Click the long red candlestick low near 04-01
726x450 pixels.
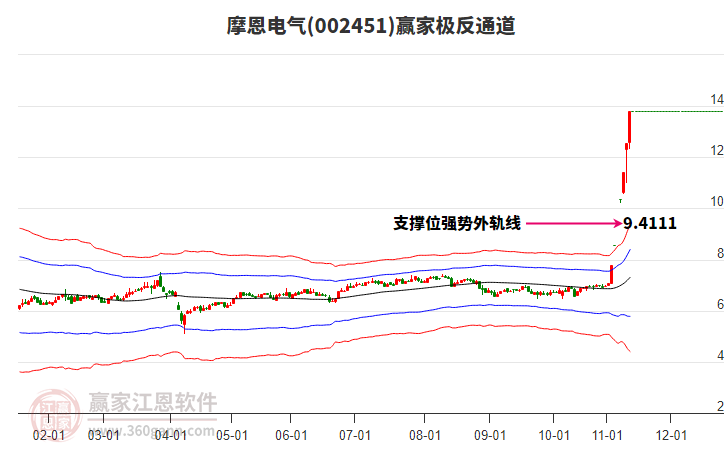pyautogui.click(x=184, y=322)
